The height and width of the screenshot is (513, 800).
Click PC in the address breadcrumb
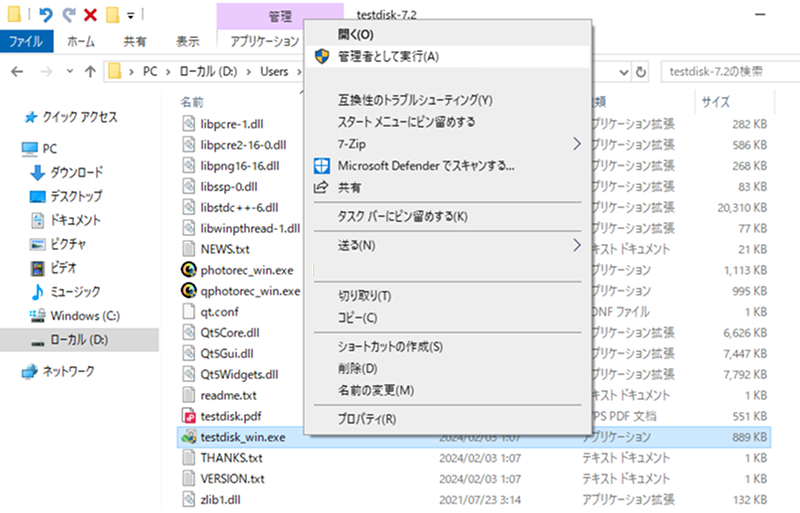tap(150, 71)
